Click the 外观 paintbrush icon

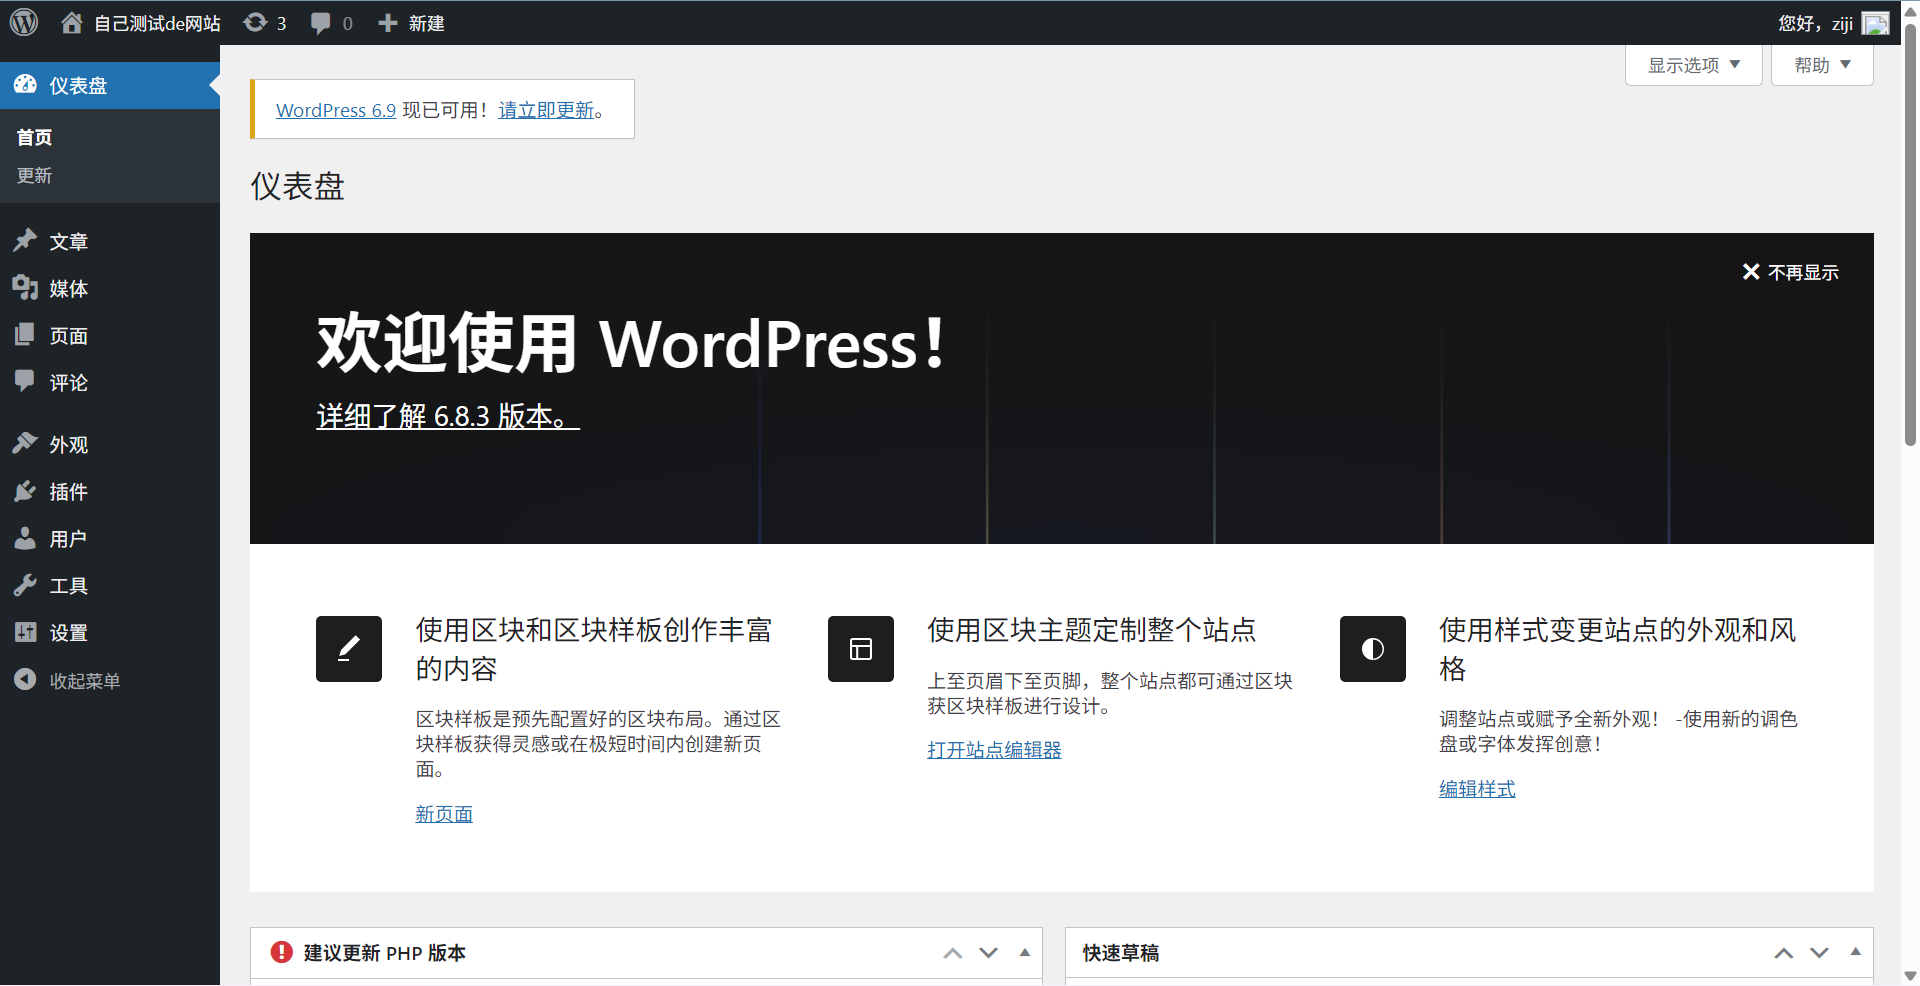point(25,444)
